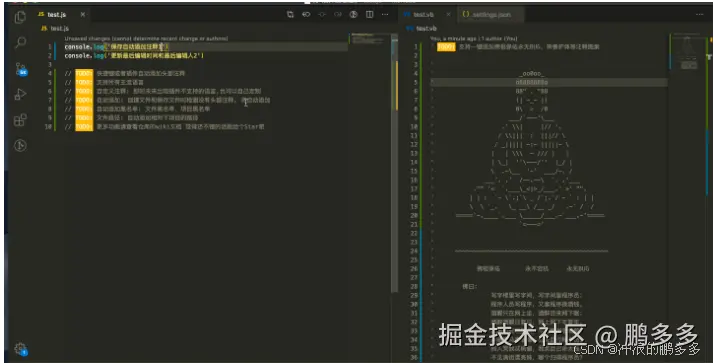Click the fourth icon in the left editor toolbar

(338, 15)
